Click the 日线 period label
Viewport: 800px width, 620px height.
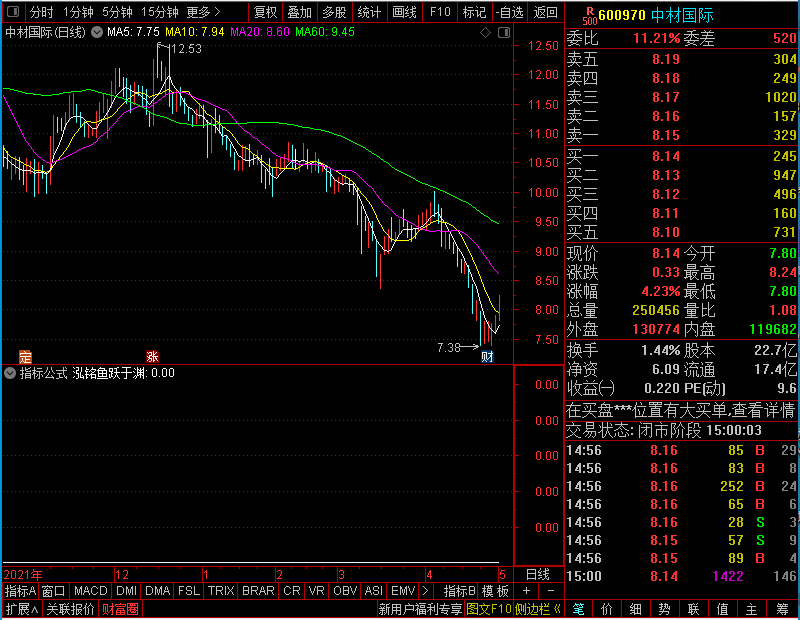[x=537, y=575]
